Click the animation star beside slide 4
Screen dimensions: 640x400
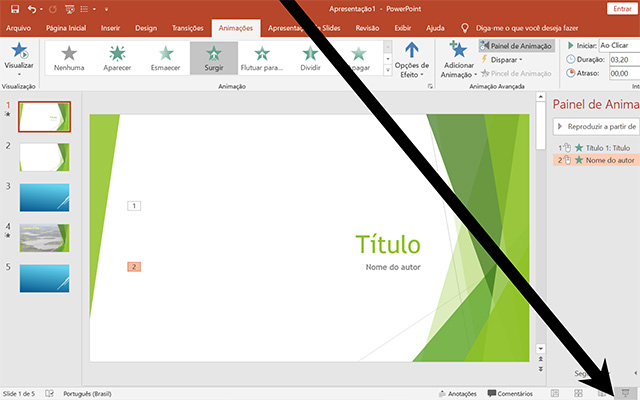click(8, 236)
